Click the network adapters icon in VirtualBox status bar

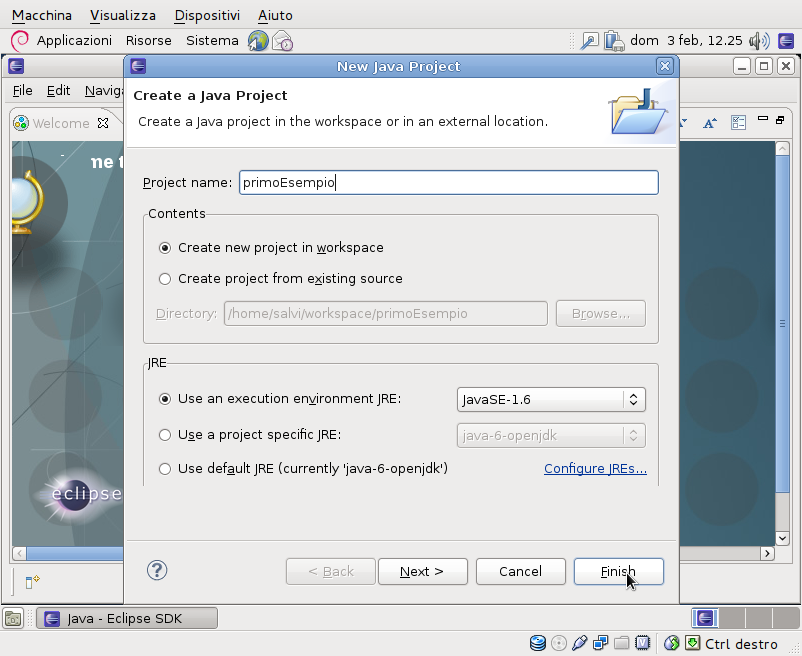(600, 643)
